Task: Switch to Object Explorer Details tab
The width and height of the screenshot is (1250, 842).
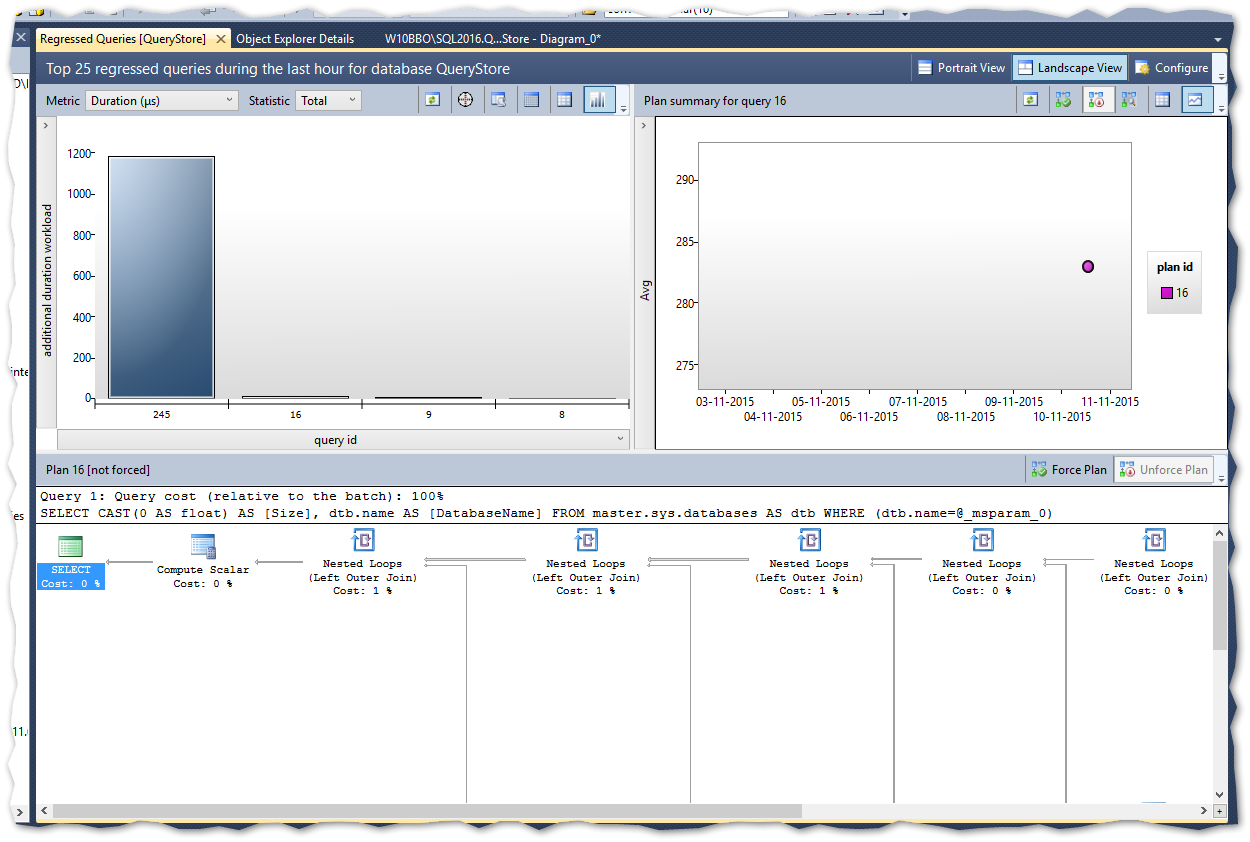Action: click(x=295, y=39)
